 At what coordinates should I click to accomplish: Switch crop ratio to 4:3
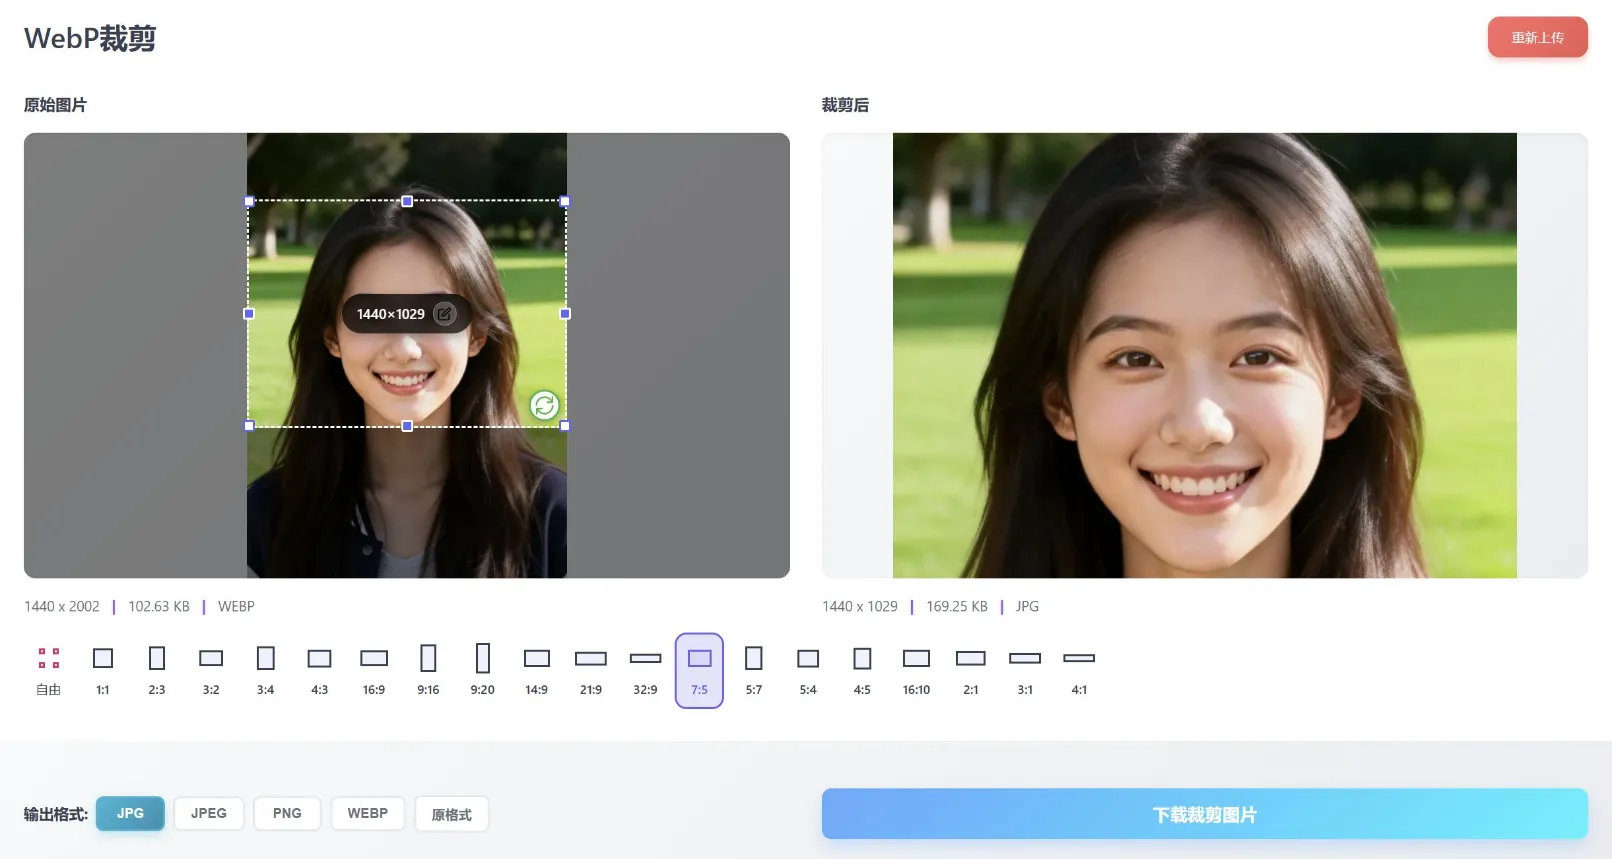point(320,670)
